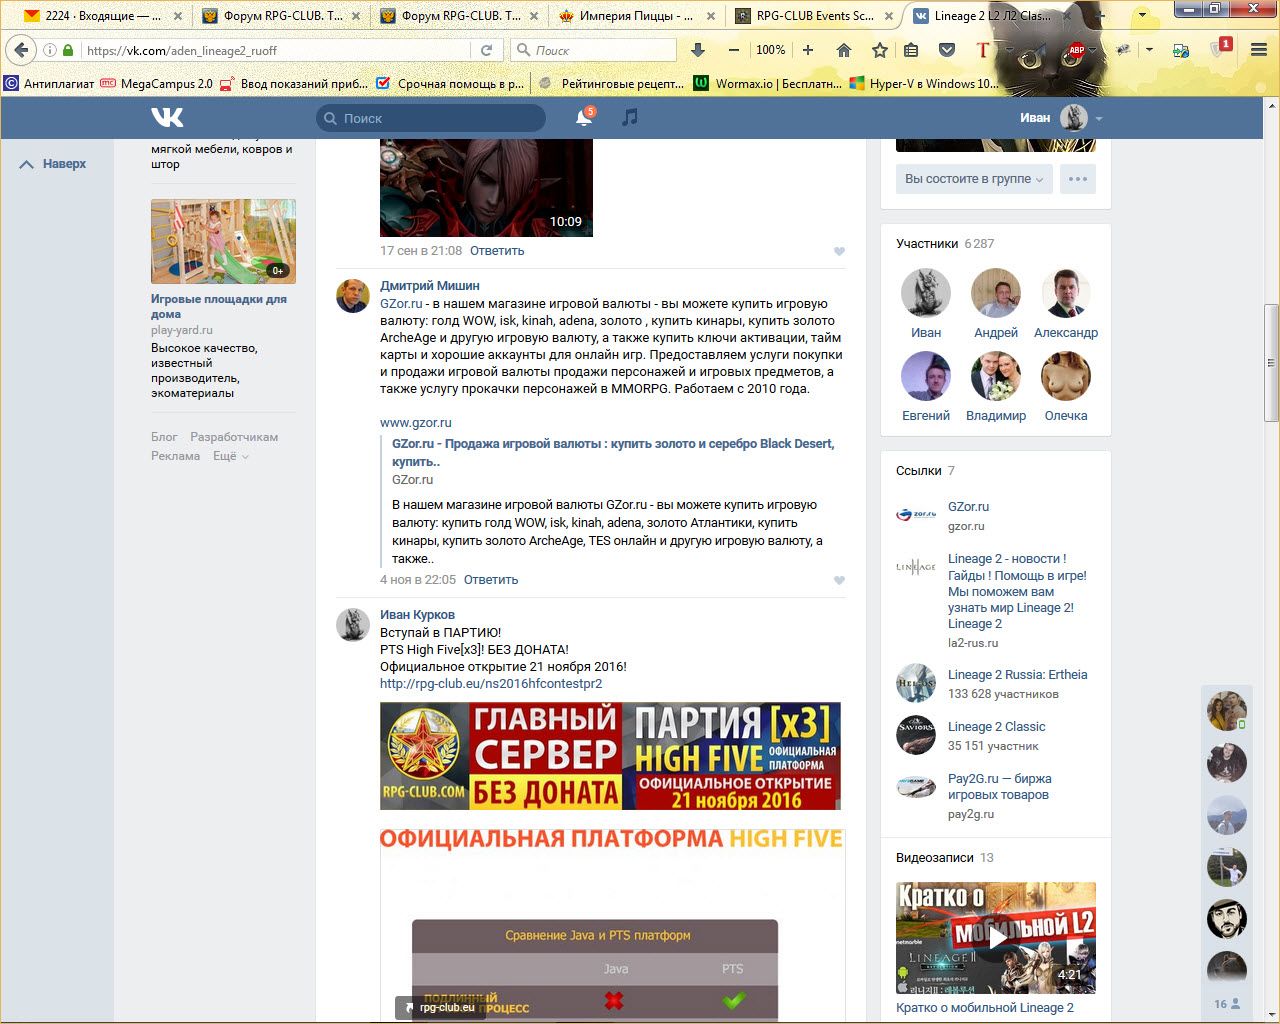This screenshot has width=1280, height=1024.
Task: Reply to the 4 ноя post via Ответить
Action: (x=491, y=580)
